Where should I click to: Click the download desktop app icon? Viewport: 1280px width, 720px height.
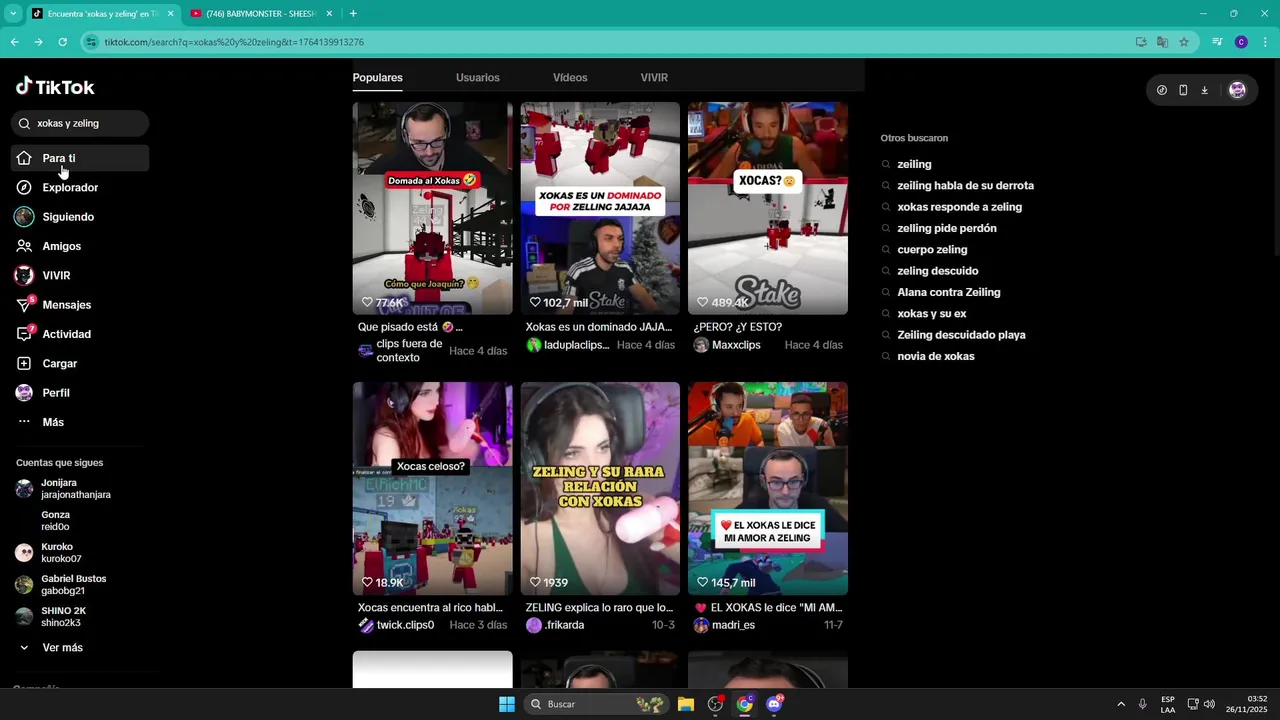pos(1204,90)
